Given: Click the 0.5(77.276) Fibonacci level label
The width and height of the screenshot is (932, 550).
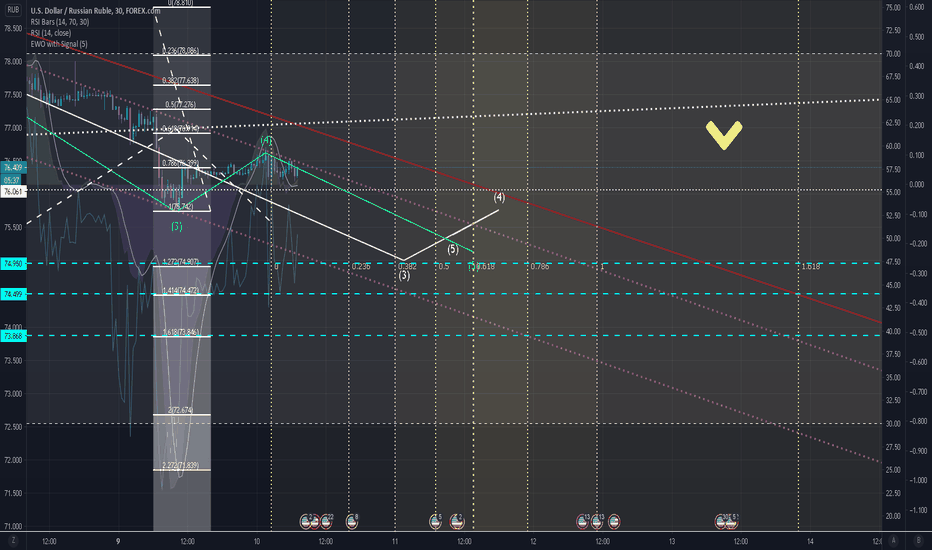Looking at the screenshot, I should point(181,104).
